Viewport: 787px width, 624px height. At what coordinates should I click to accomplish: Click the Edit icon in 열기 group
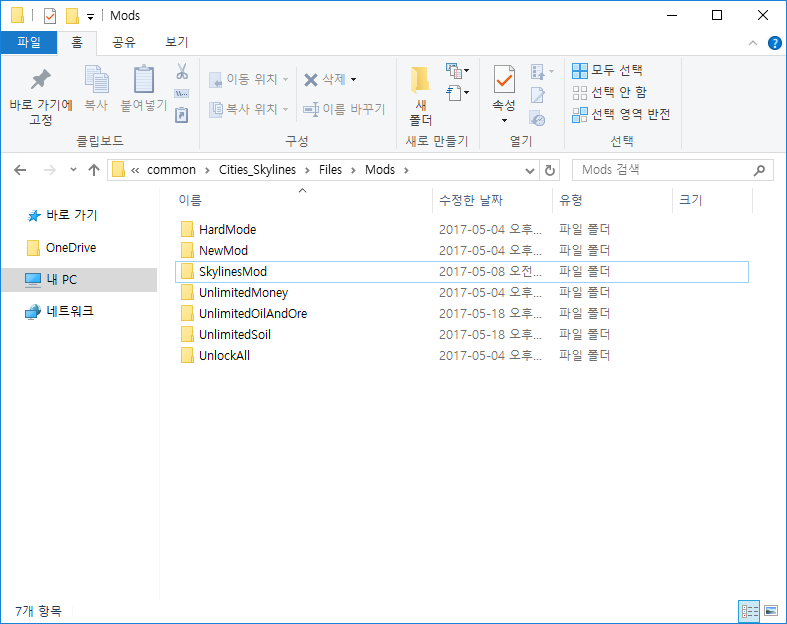click(x=538, y=94)
